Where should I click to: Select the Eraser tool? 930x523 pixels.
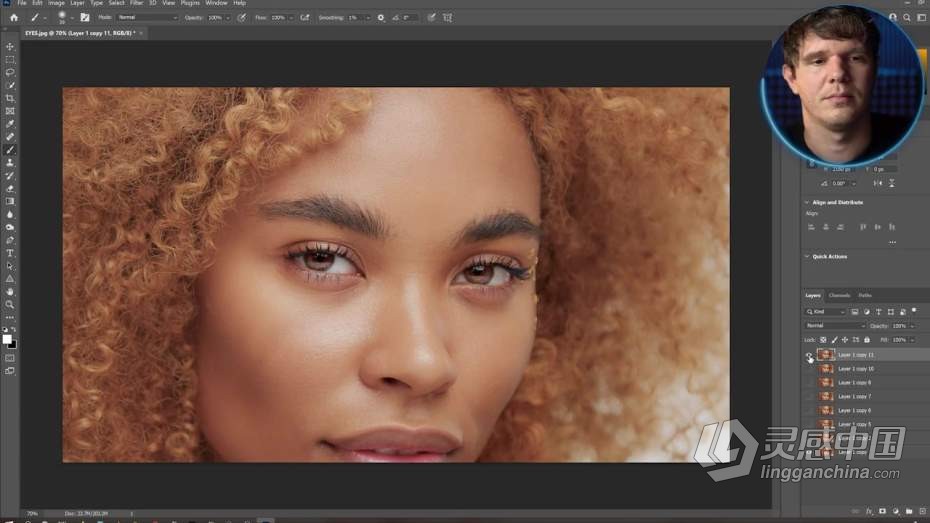(x=10, y=189)
